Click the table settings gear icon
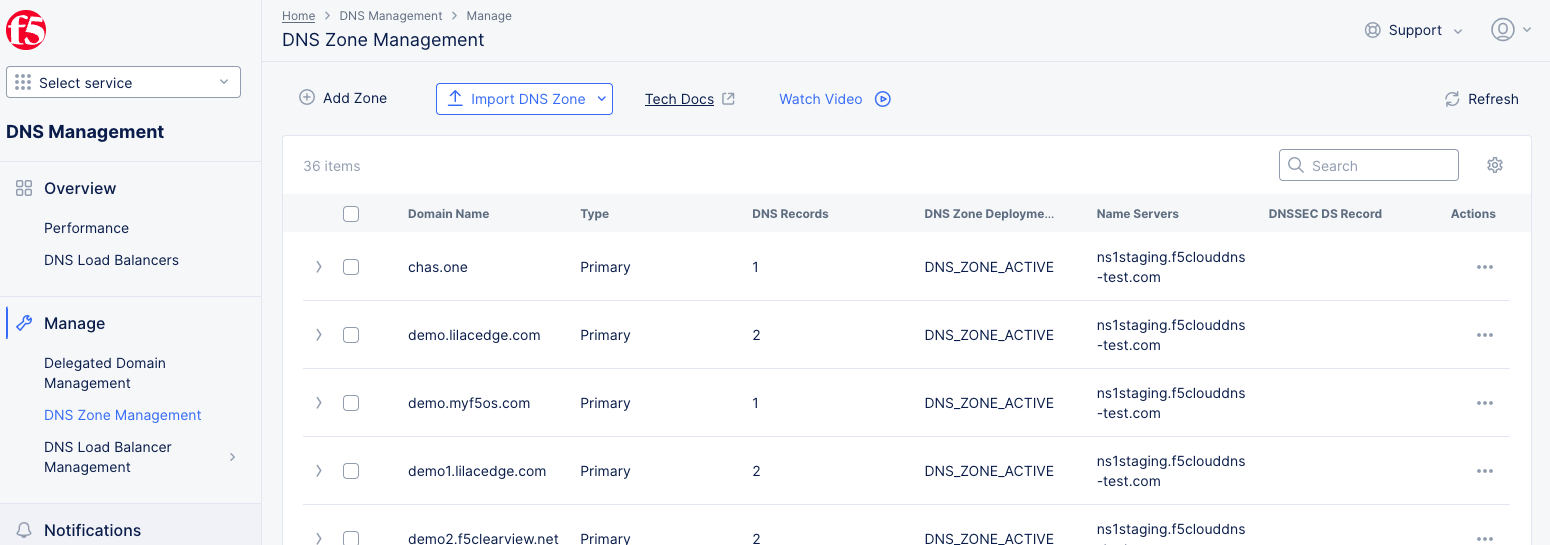Viewport: 1550px width, 545px height. point(1494,165)
